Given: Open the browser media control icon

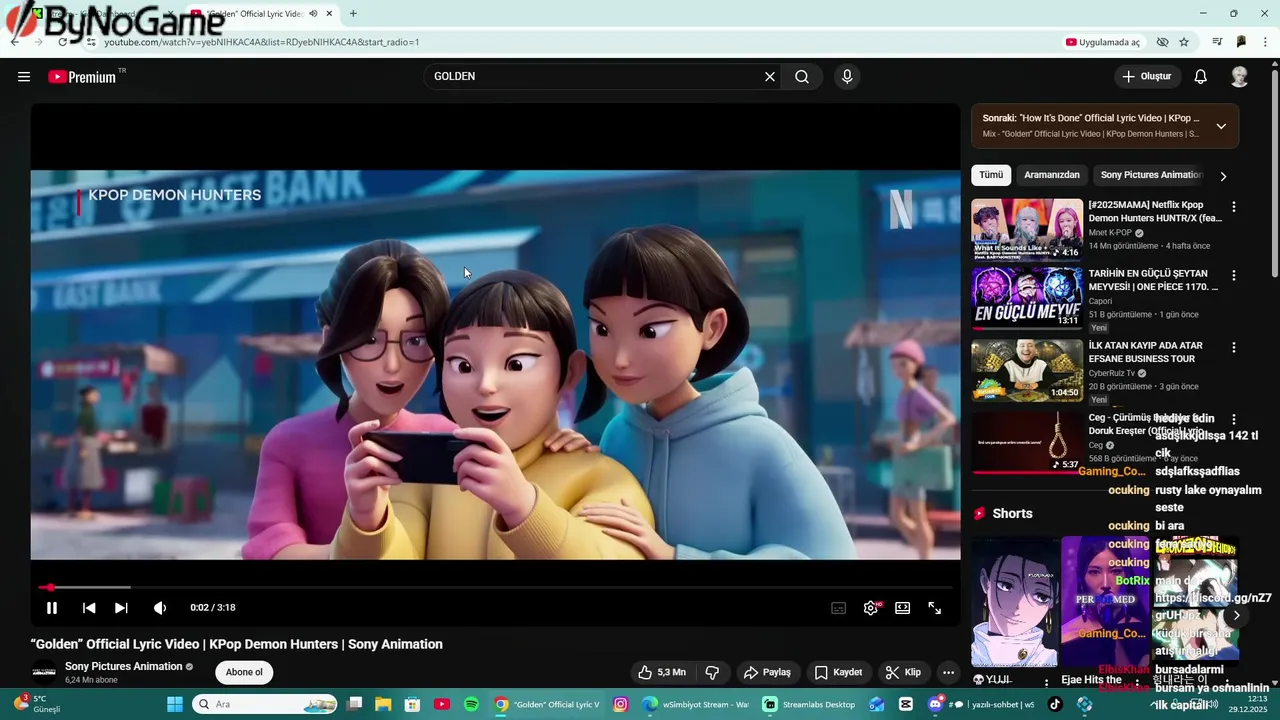Looking at the screenshot, I should tap(1217, 42).
